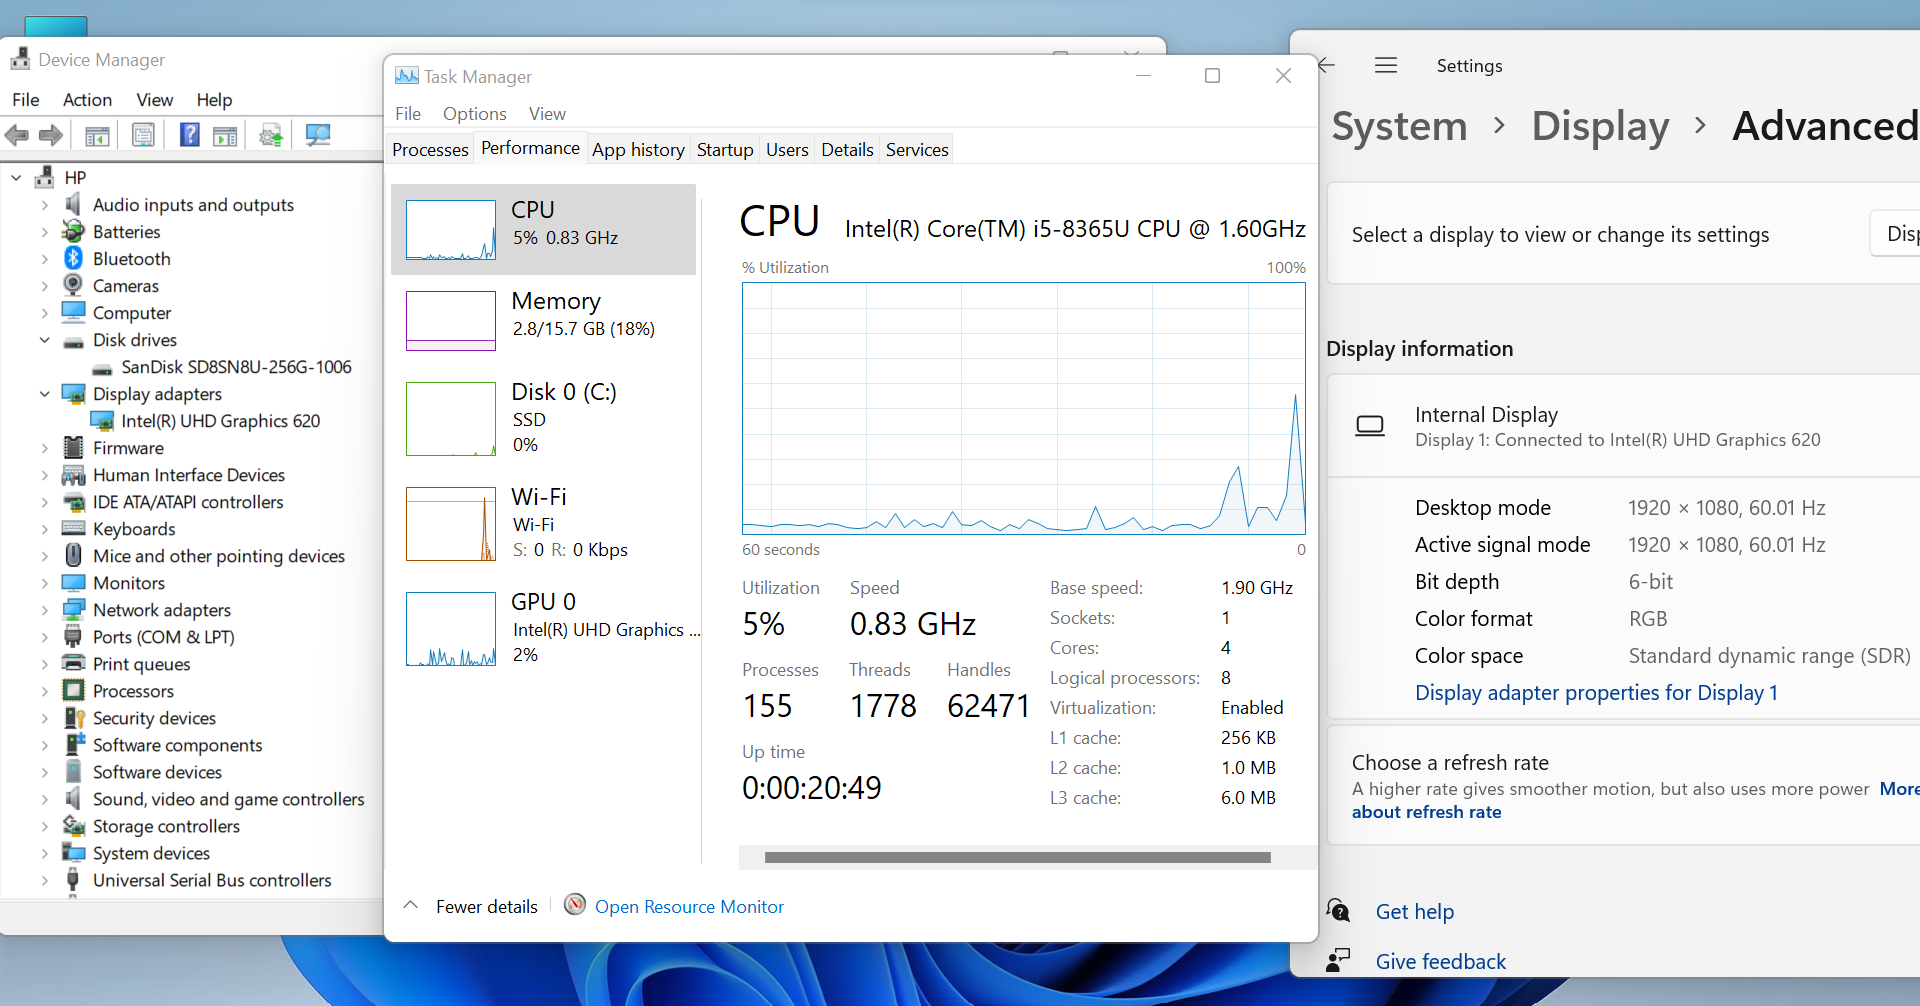Click the Cameras category icon
The height and width of the screenshot is (1006, 1920).
click(x=73, y=285)
